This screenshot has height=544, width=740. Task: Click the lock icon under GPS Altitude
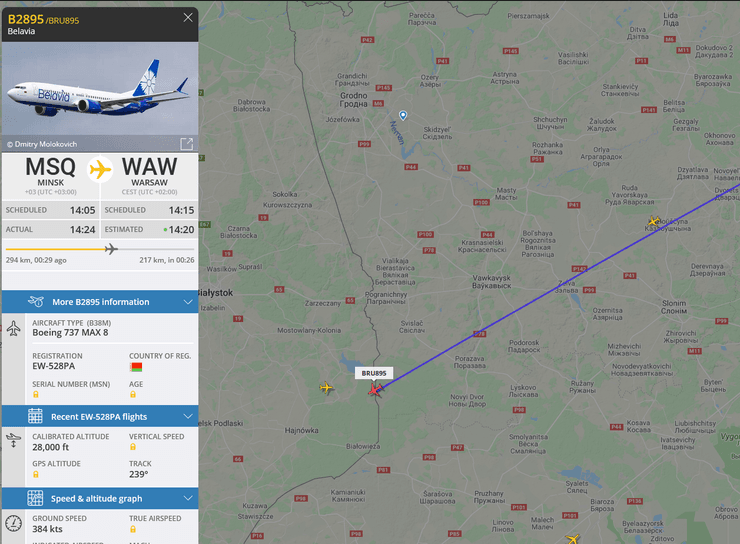(x=36, y=474)
